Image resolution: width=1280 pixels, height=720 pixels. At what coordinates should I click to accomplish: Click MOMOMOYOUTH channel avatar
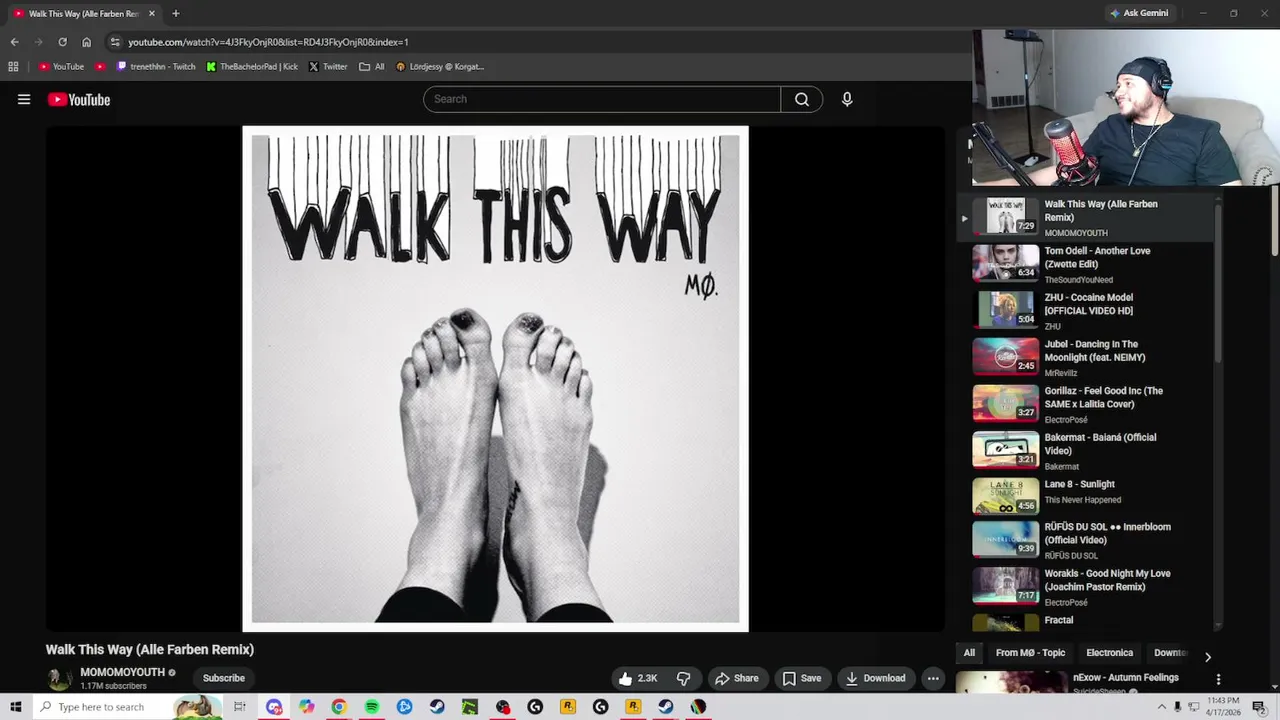coord(60,678)
